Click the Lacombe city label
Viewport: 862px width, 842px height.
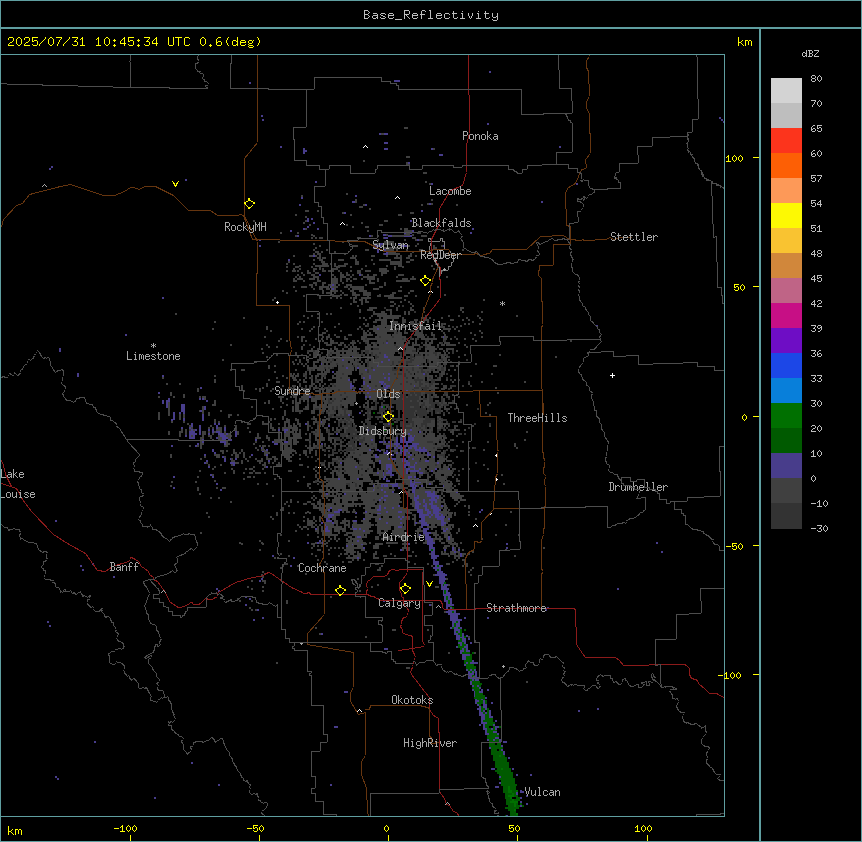tap(450, 191)
